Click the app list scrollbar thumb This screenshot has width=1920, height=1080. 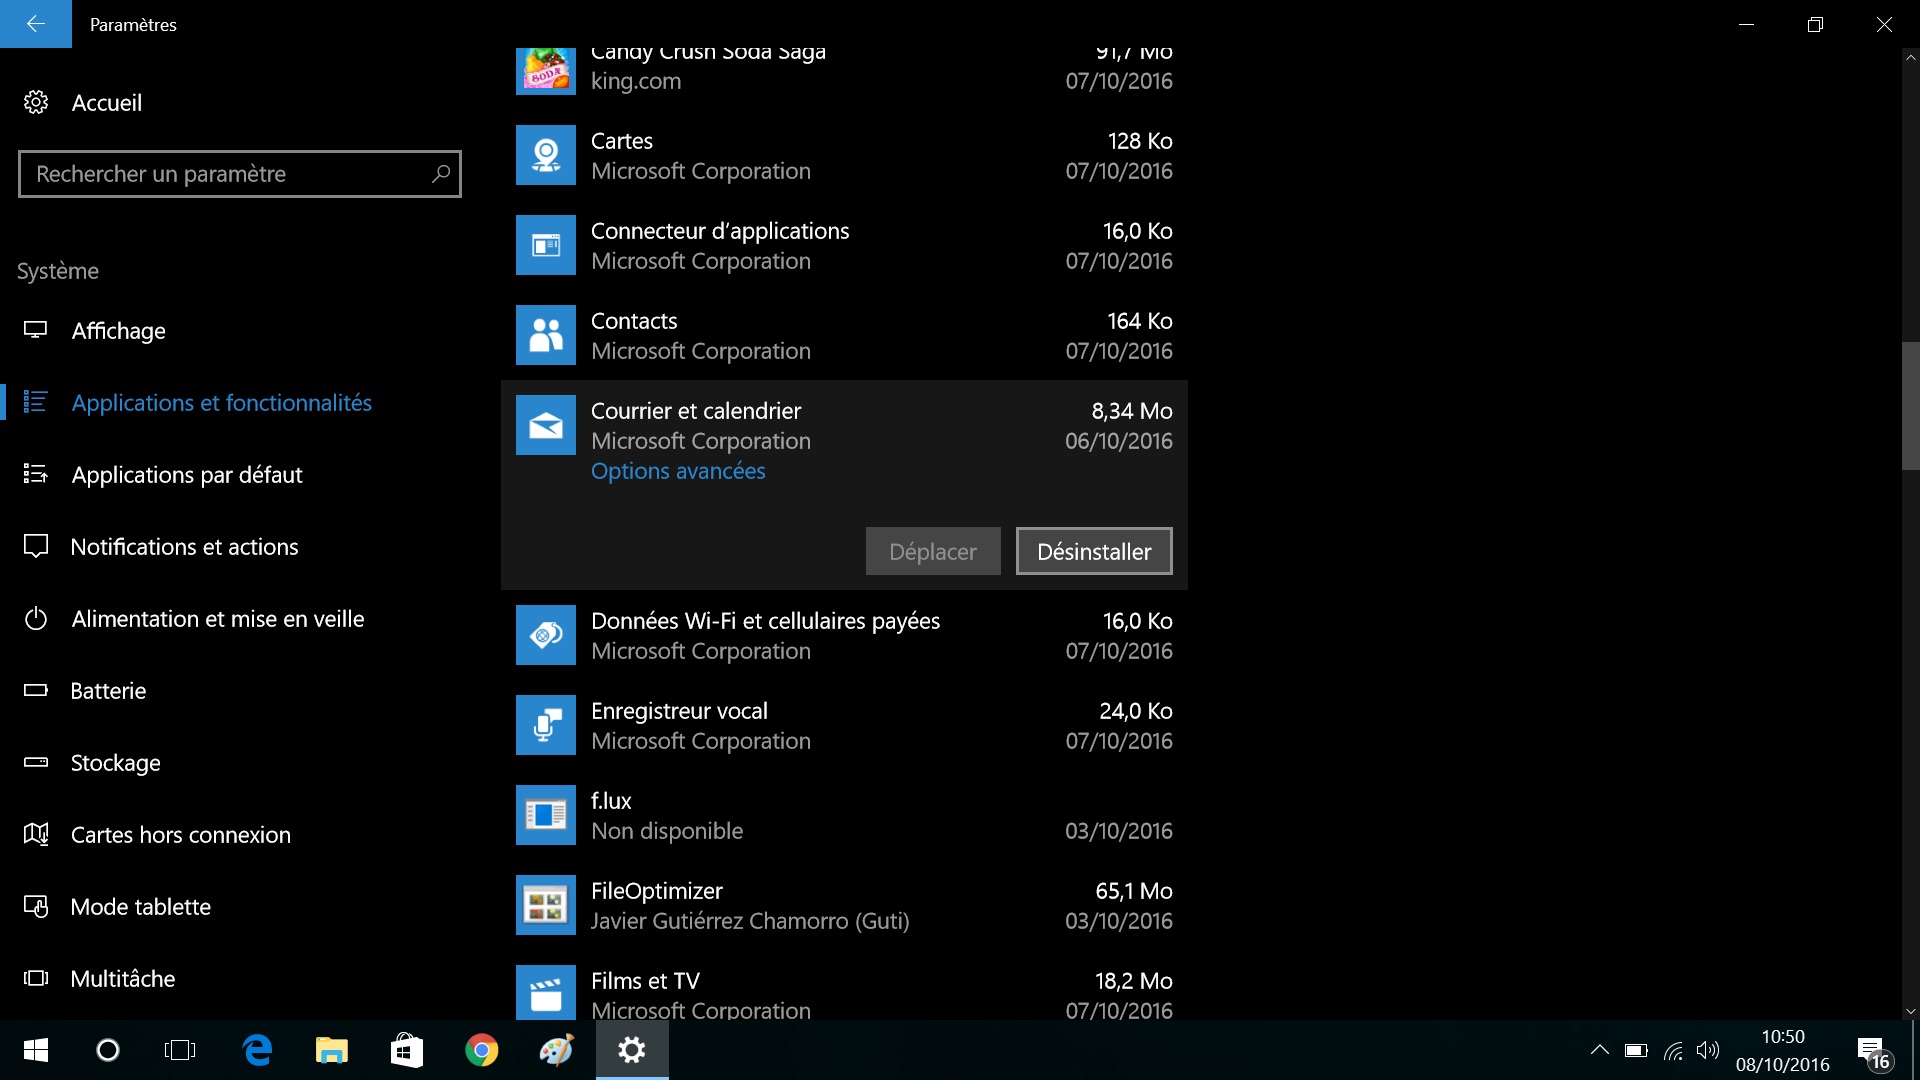pyautogui.click(x=1910, y=405)
